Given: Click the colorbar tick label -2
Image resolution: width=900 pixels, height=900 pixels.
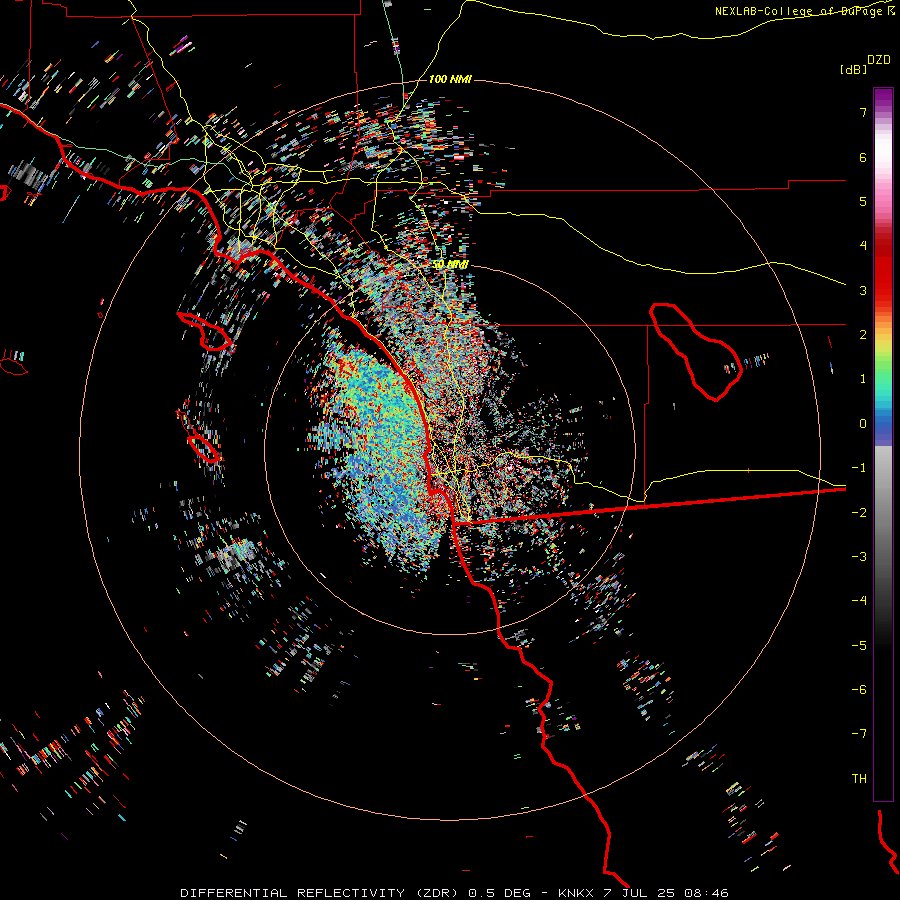Looking at the screenshot, I should click(x=859, y=513).
